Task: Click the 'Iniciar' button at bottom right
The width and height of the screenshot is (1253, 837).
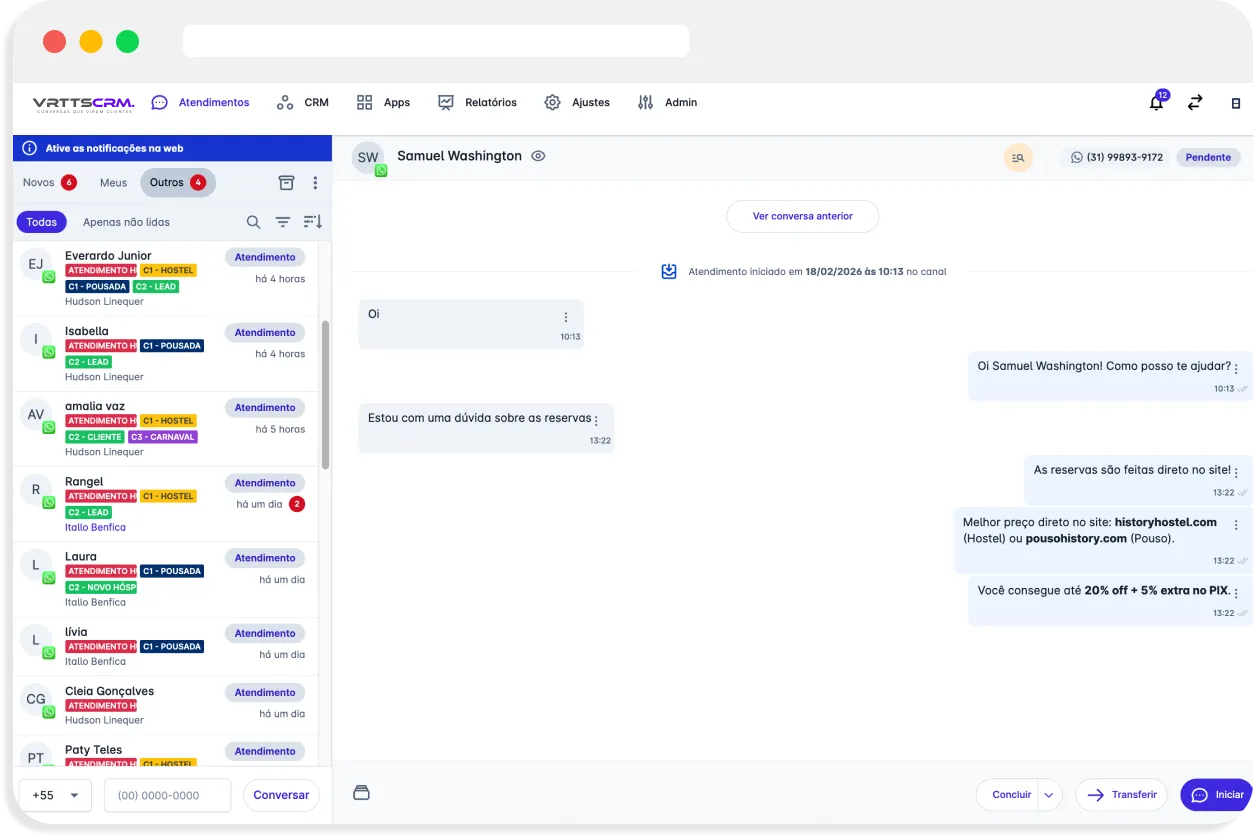Action: (1216, 794)
